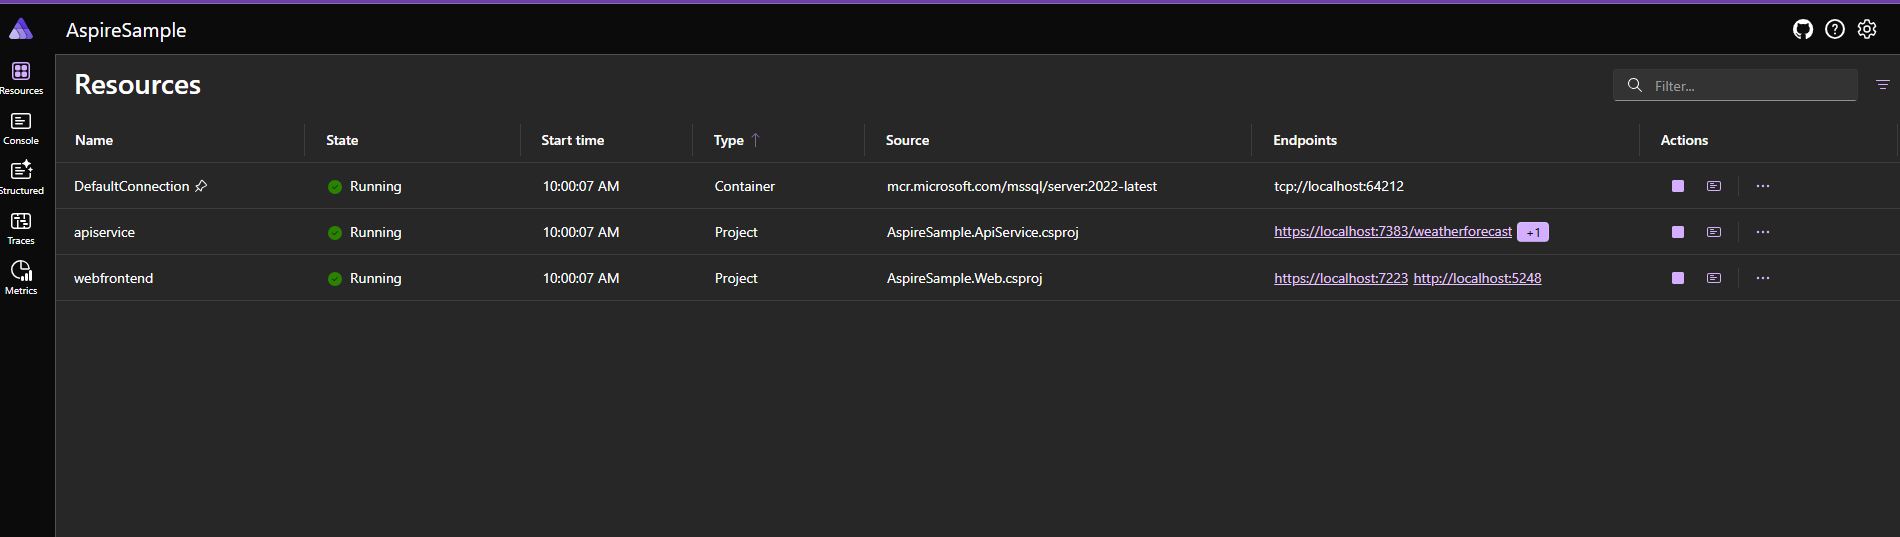The width and height of the screenshot is (1900, 537).
Task: Expand the +1 endpoints badge for apiservice
Action: tap(1533, 232)
